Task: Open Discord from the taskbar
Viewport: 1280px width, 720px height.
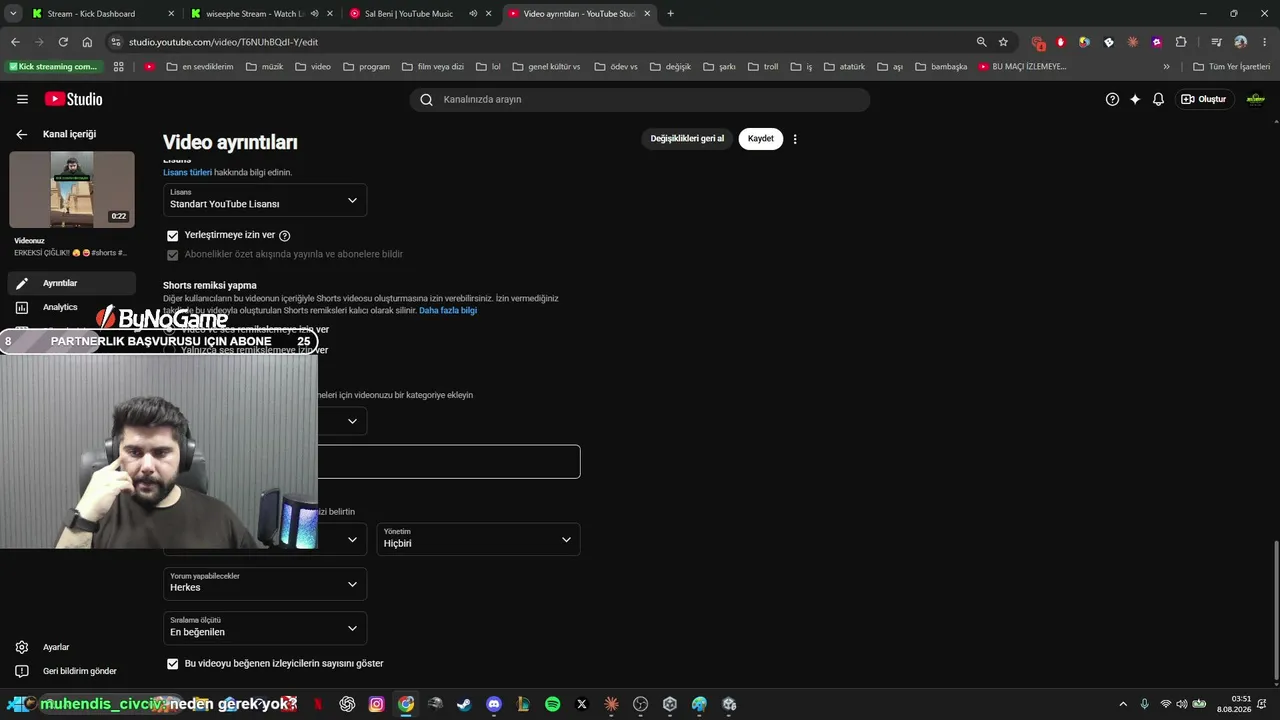Action: pyautogui.click(x=493, y=704)
